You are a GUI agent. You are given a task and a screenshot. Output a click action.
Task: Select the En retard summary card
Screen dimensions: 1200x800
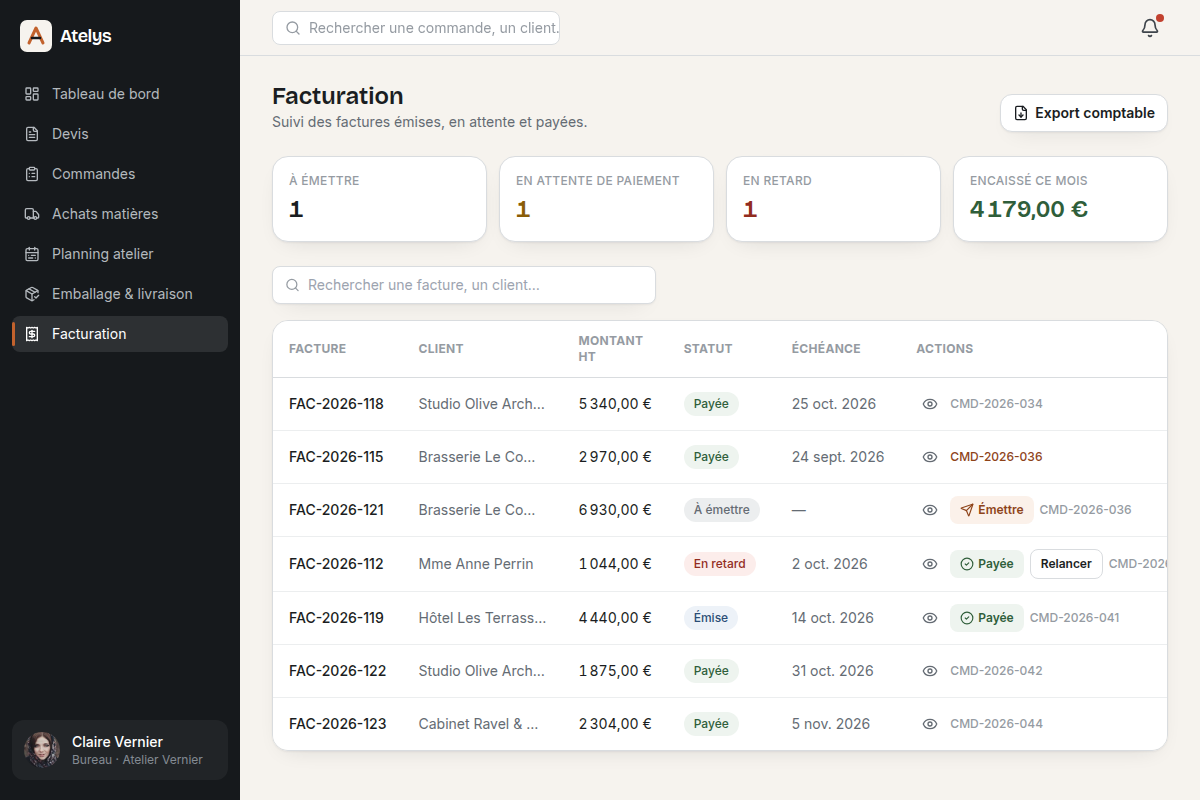[833, 199]
